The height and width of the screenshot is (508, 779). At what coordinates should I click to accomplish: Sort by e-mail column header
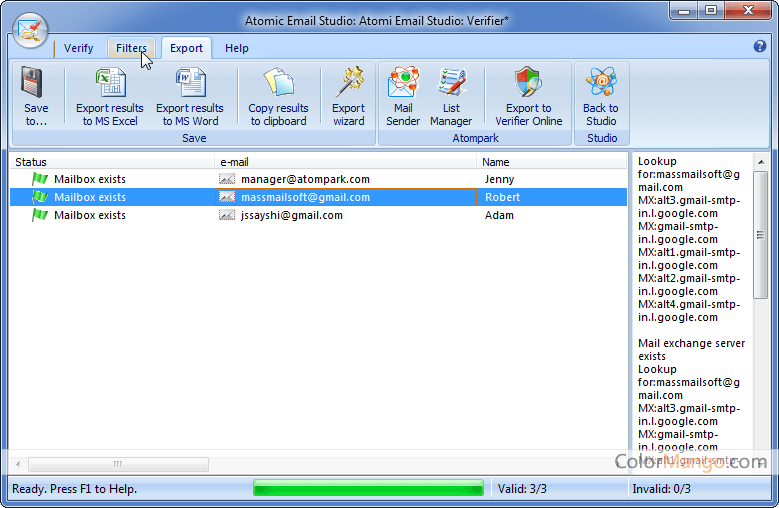click(x=345, y=162)
